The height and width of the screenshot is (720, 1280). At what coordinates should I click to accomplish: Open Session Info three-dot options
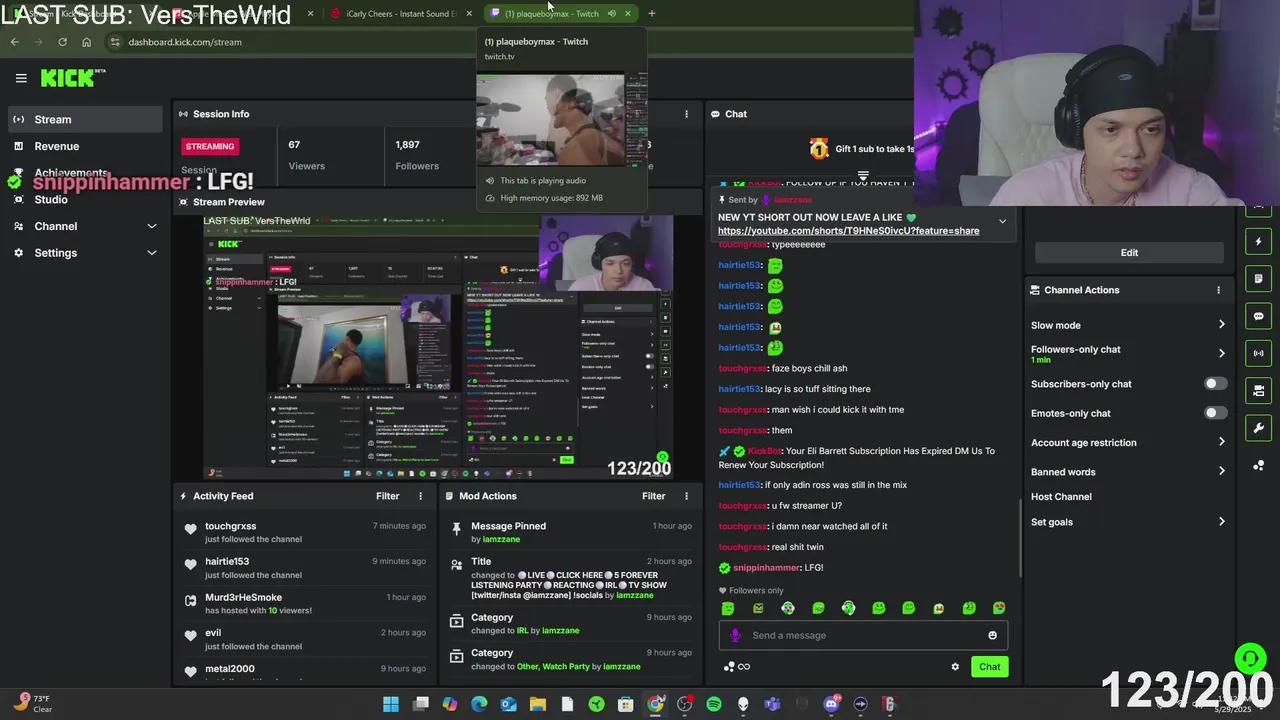(686, 114)
